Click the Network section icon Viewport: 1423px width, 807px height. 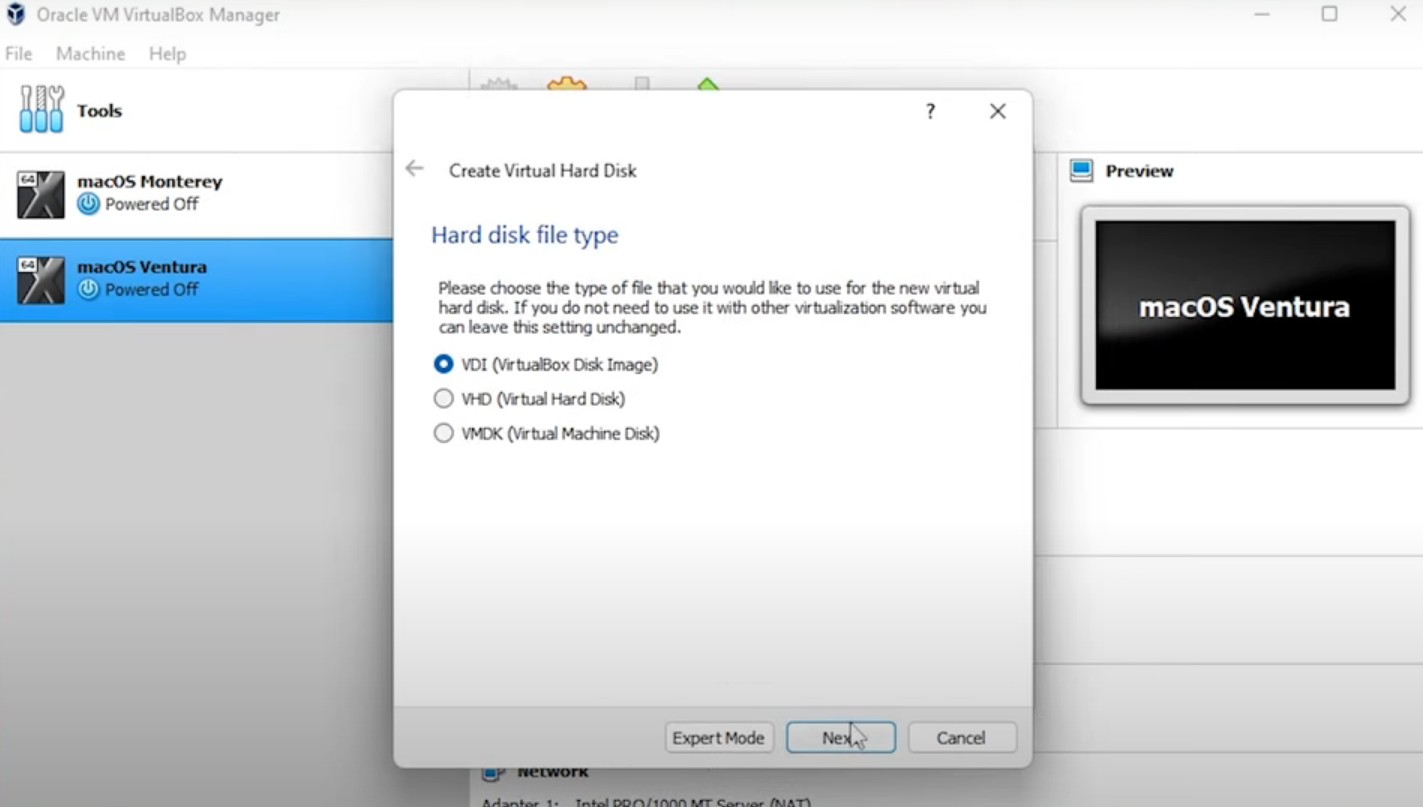(x=493, y=772)
